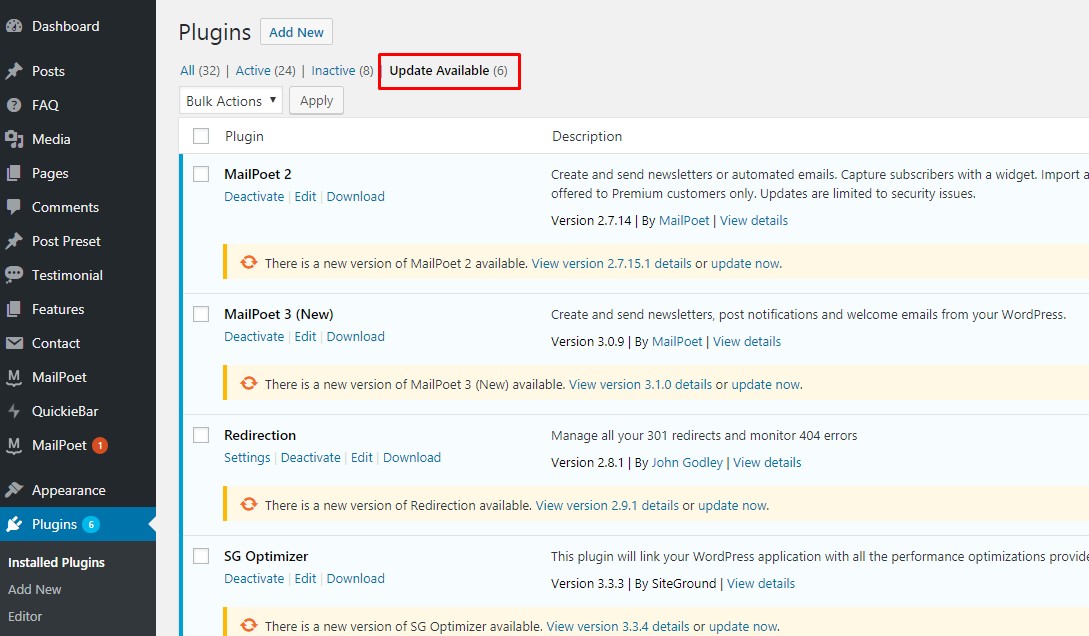Click the Apply bulk action button
The image size is (1089, 636).
tap(317, 101)
